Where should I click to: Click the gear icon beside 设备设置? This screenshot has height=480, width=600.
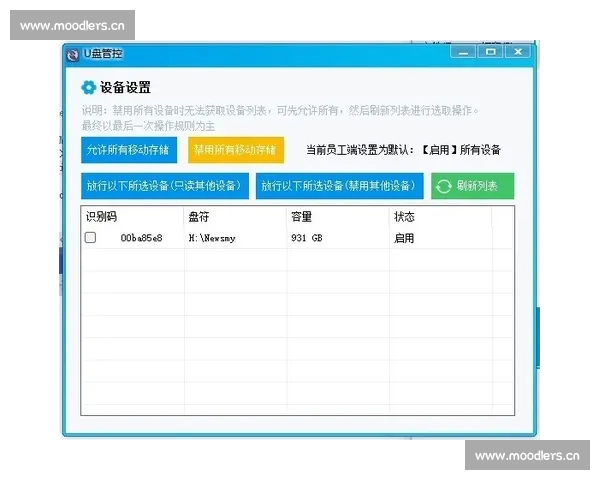coord(88,87)
